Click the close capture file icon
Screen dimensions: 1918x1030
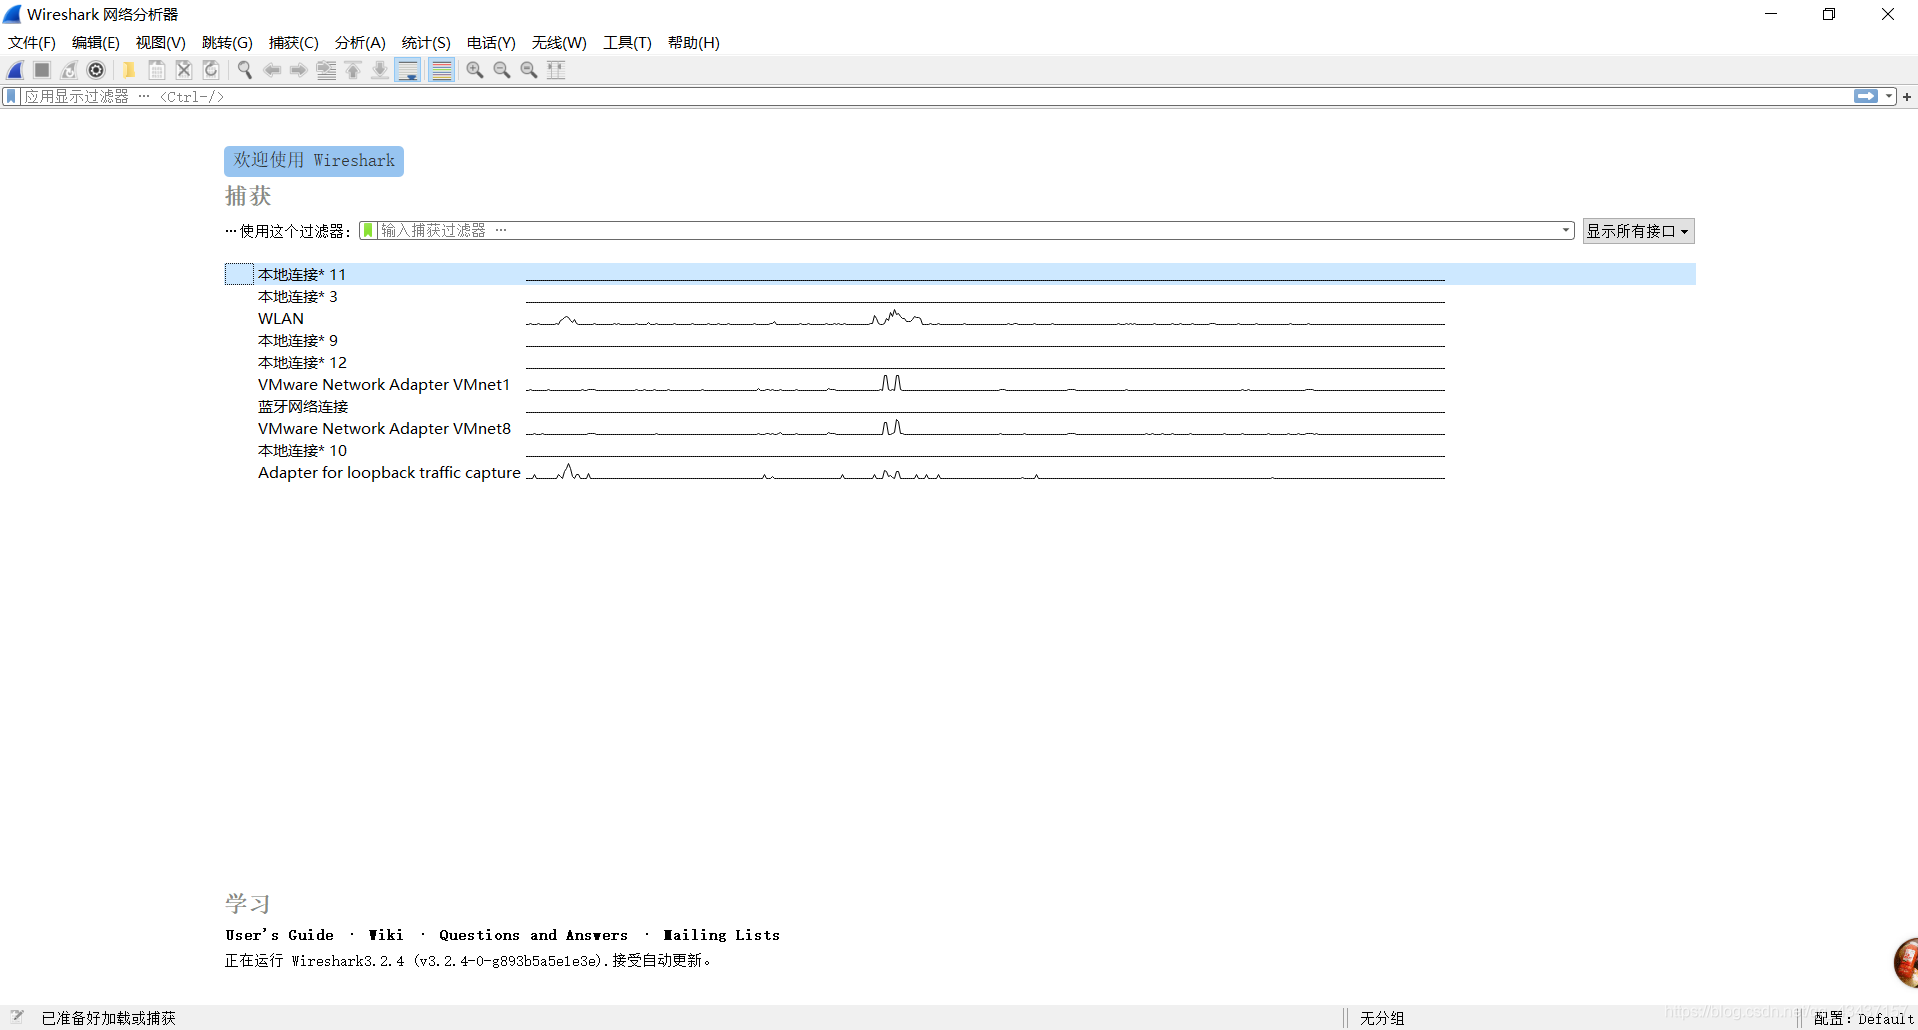tap(184, 70)
